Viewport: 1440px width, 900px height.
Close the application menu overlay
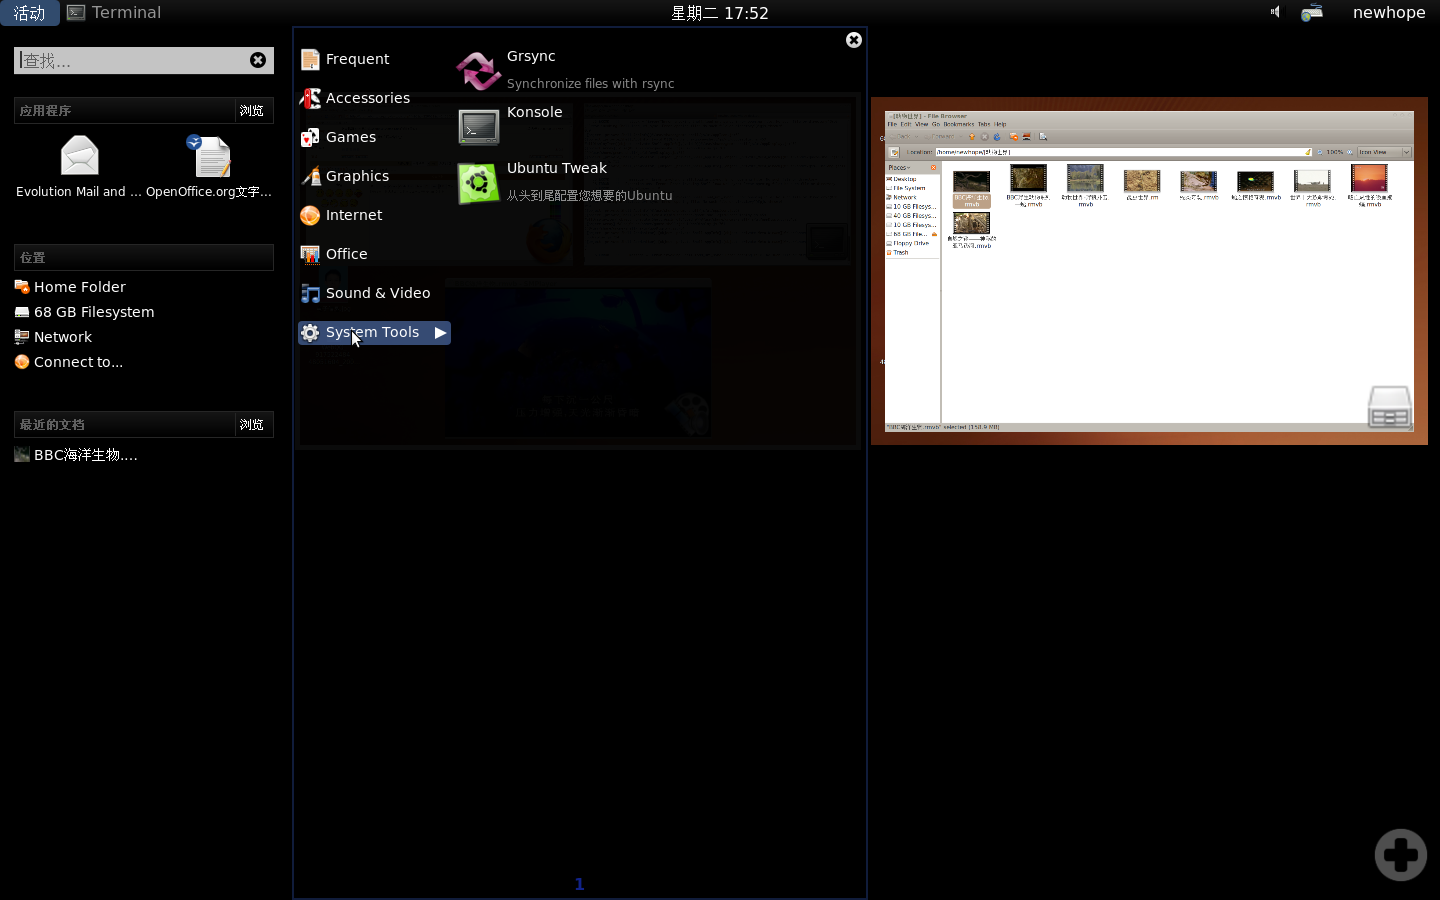point(854,40)
